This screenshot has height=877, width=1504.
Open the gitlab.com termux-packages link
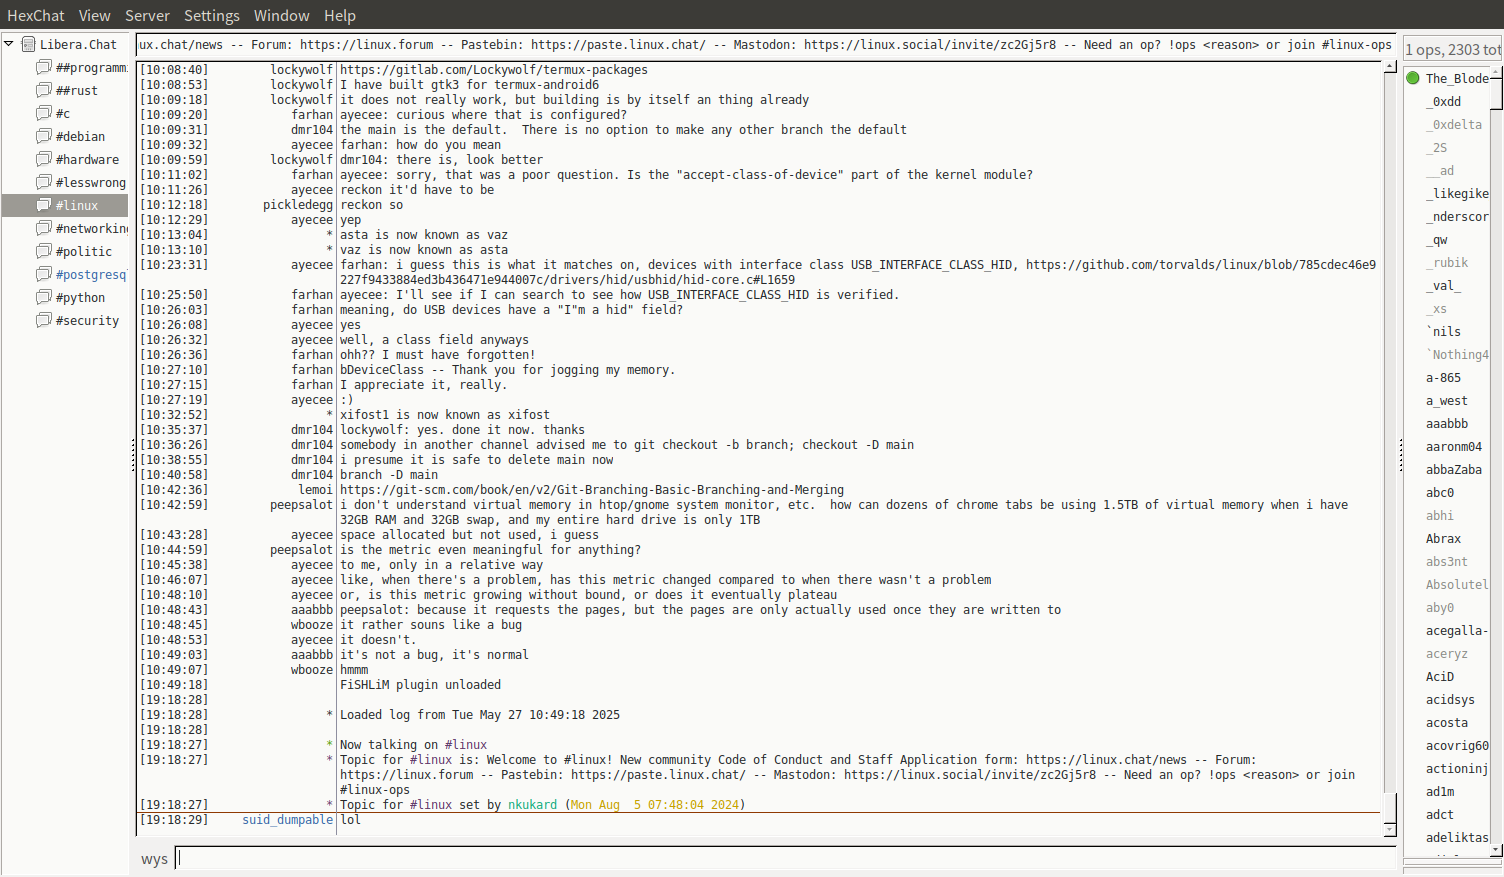coord(493,70)
